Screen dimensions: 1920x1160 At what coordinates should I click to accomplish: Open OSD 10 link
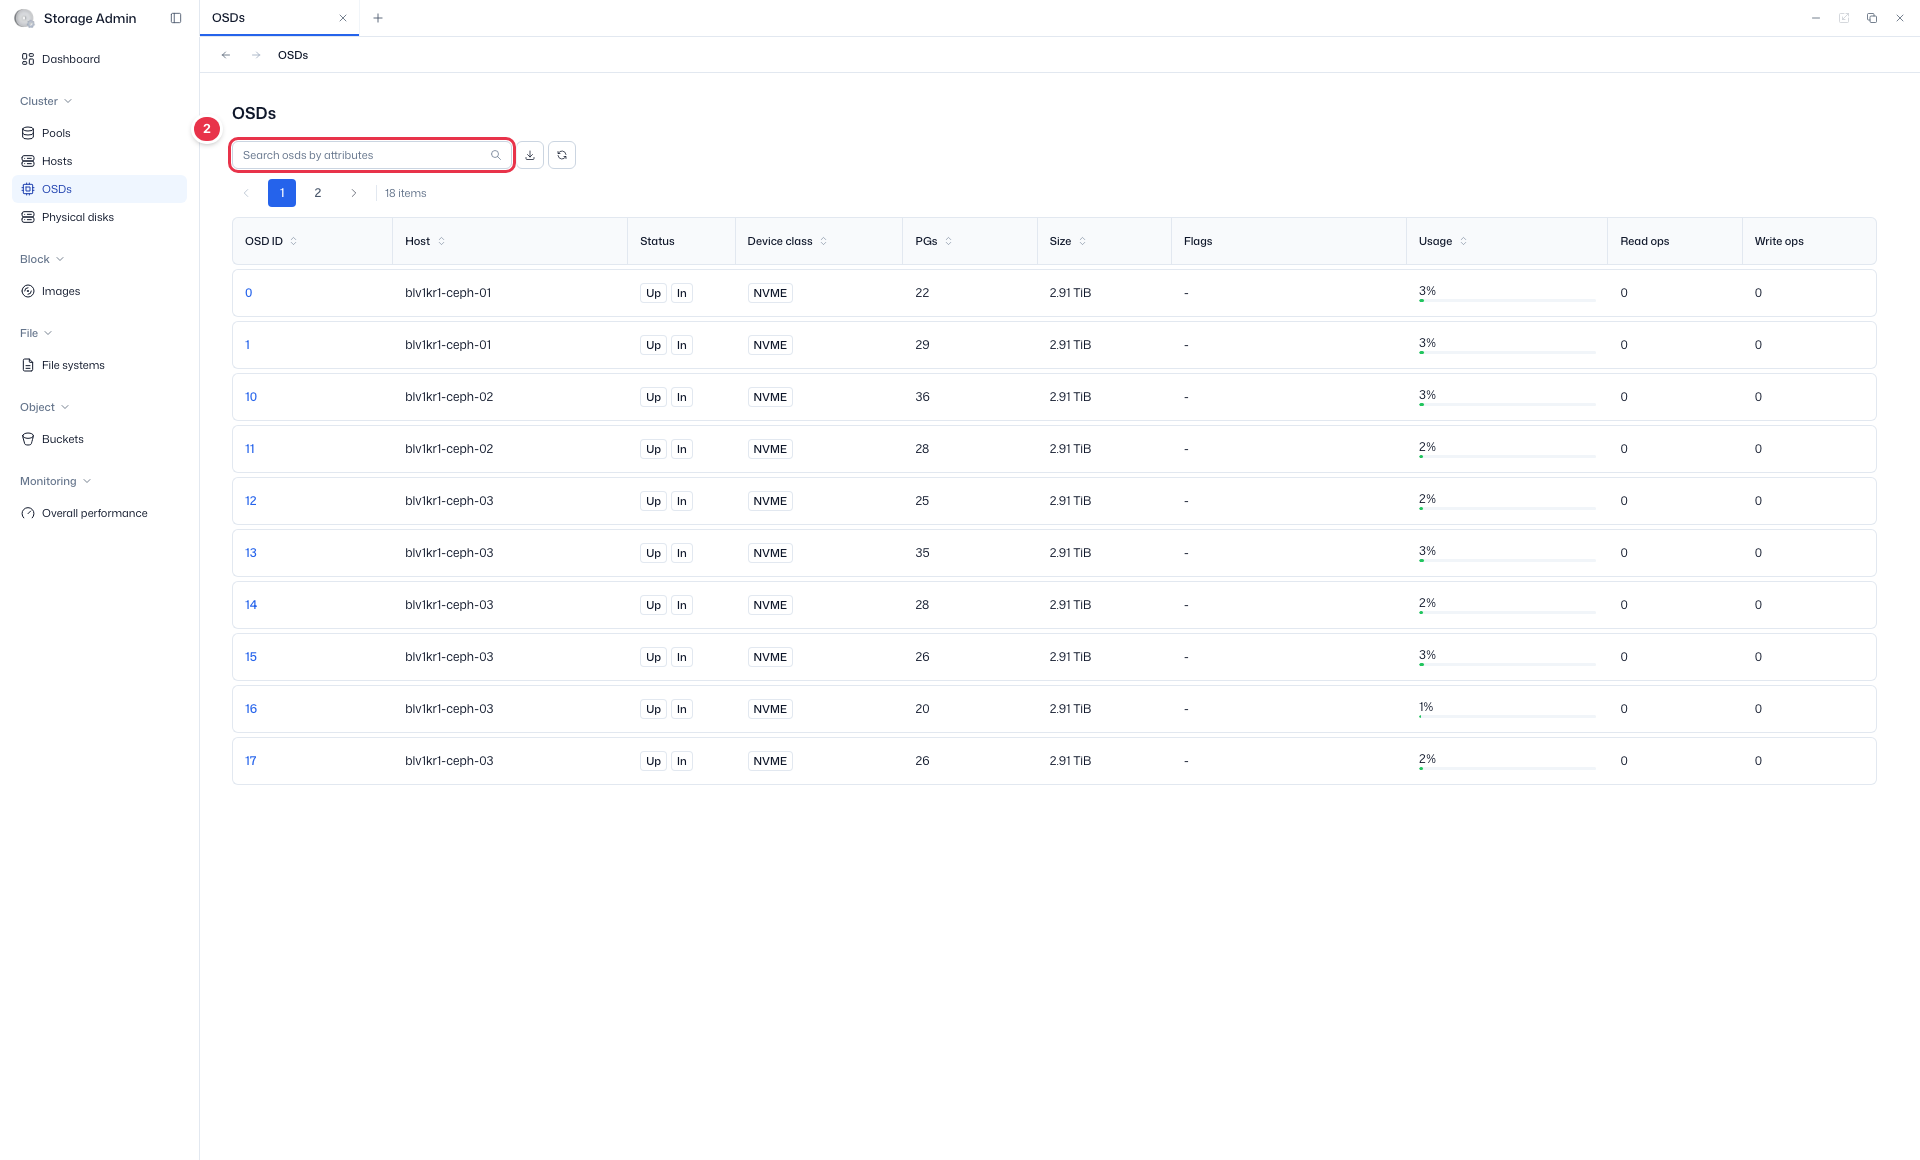point(251,397)
